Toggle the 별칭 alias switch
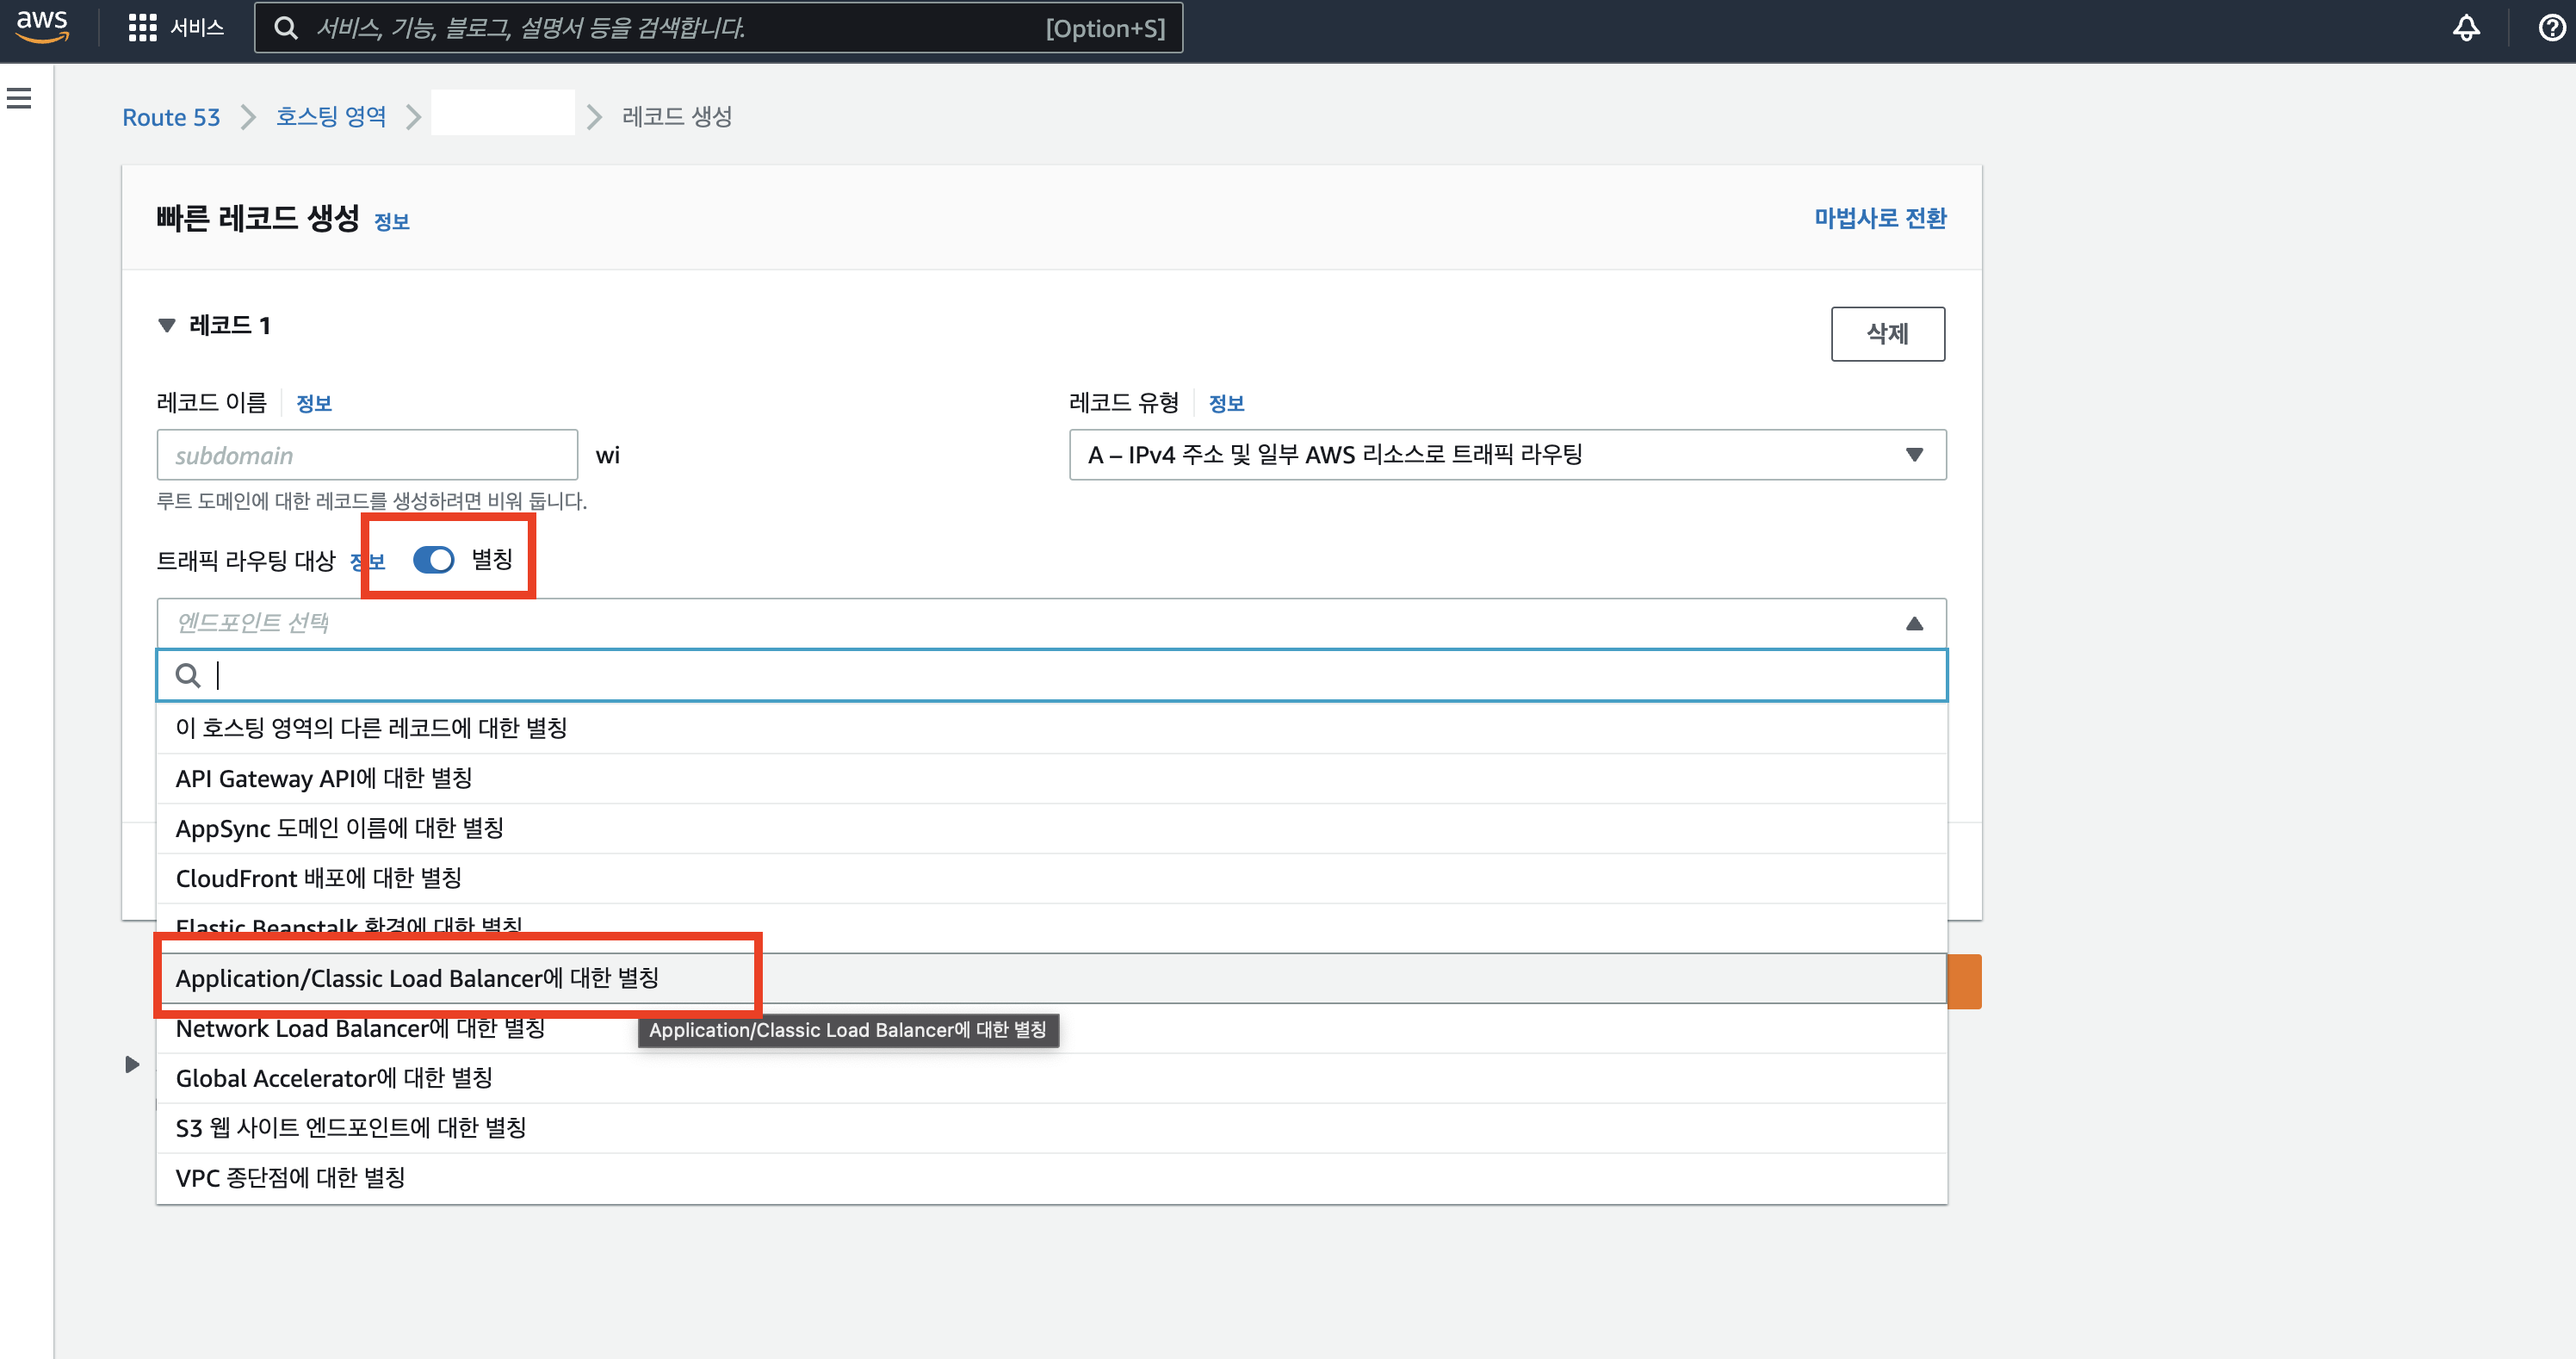 [434, 560]
